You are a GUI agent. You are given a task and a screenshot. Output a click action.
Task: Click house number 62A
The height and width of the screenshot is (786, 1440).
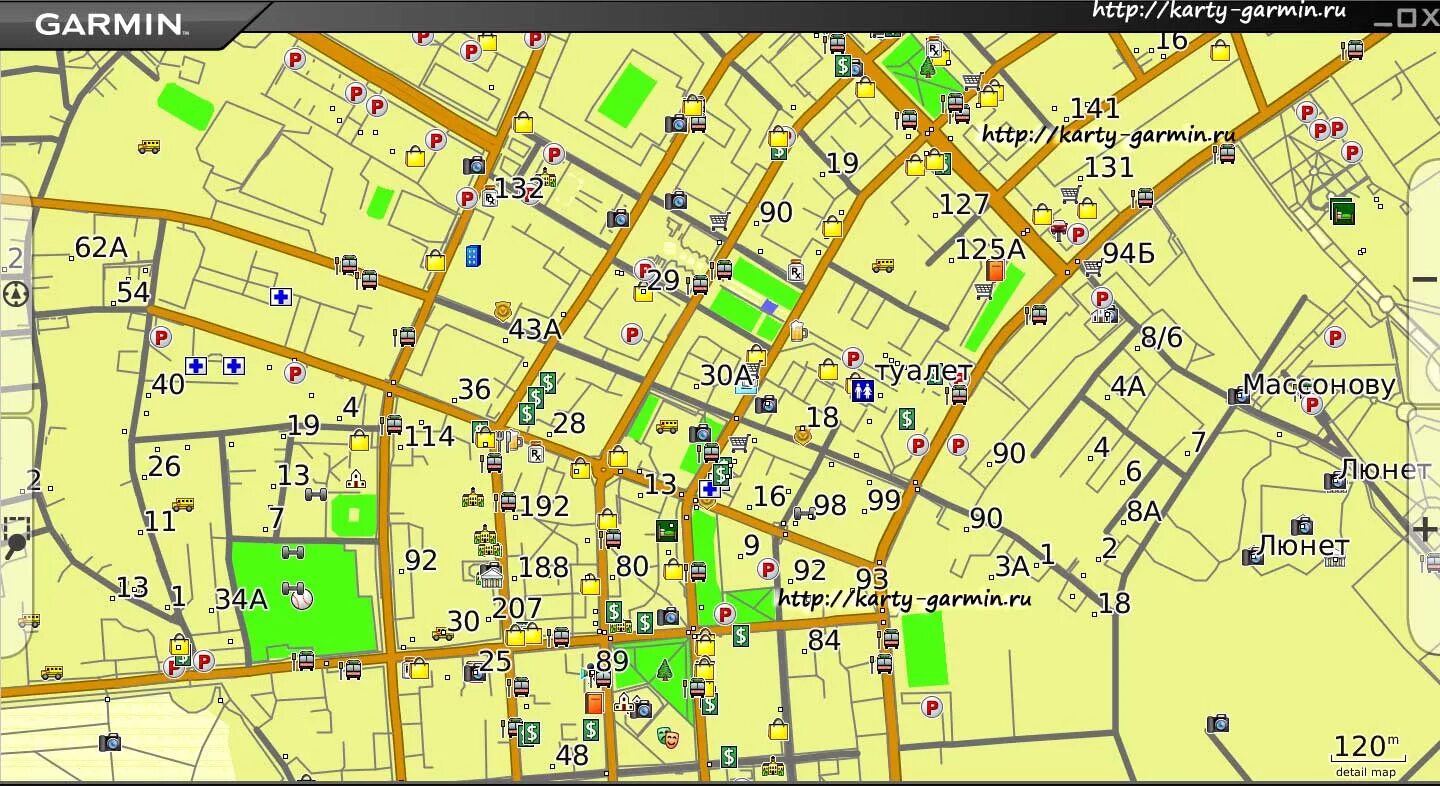(101, 247)
